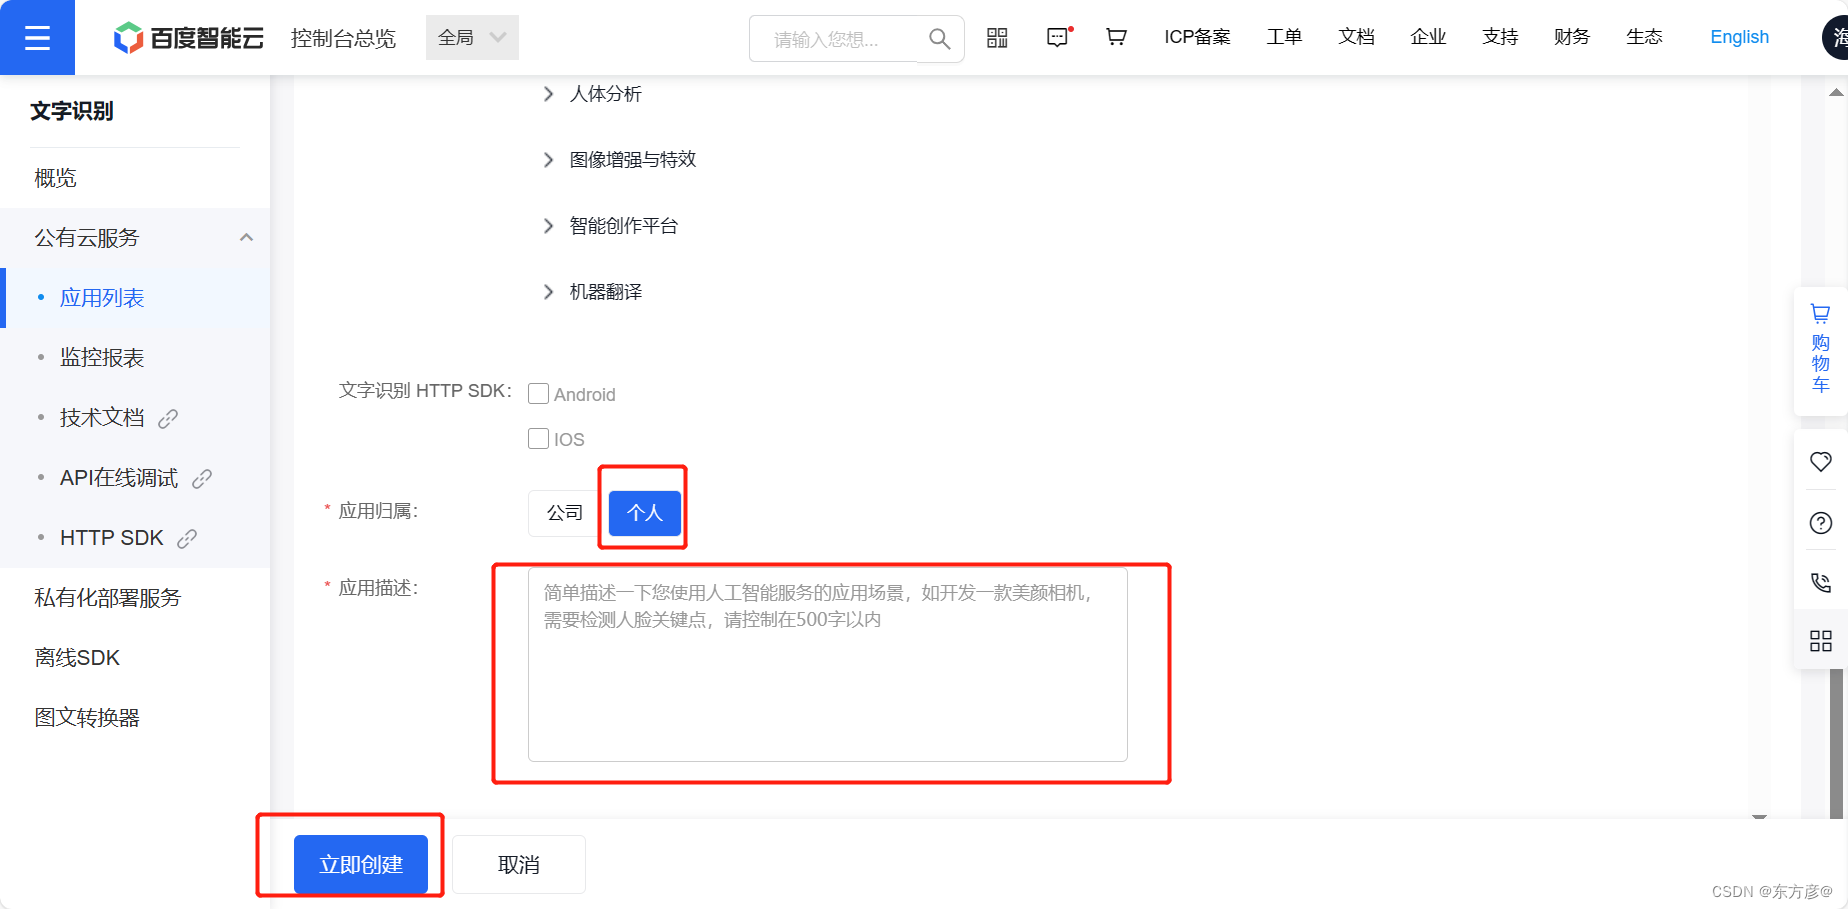Open 财务 from the top menu bar
Screen dimensions: 1848x909
pyautogui.click(x=1570, y=37)
